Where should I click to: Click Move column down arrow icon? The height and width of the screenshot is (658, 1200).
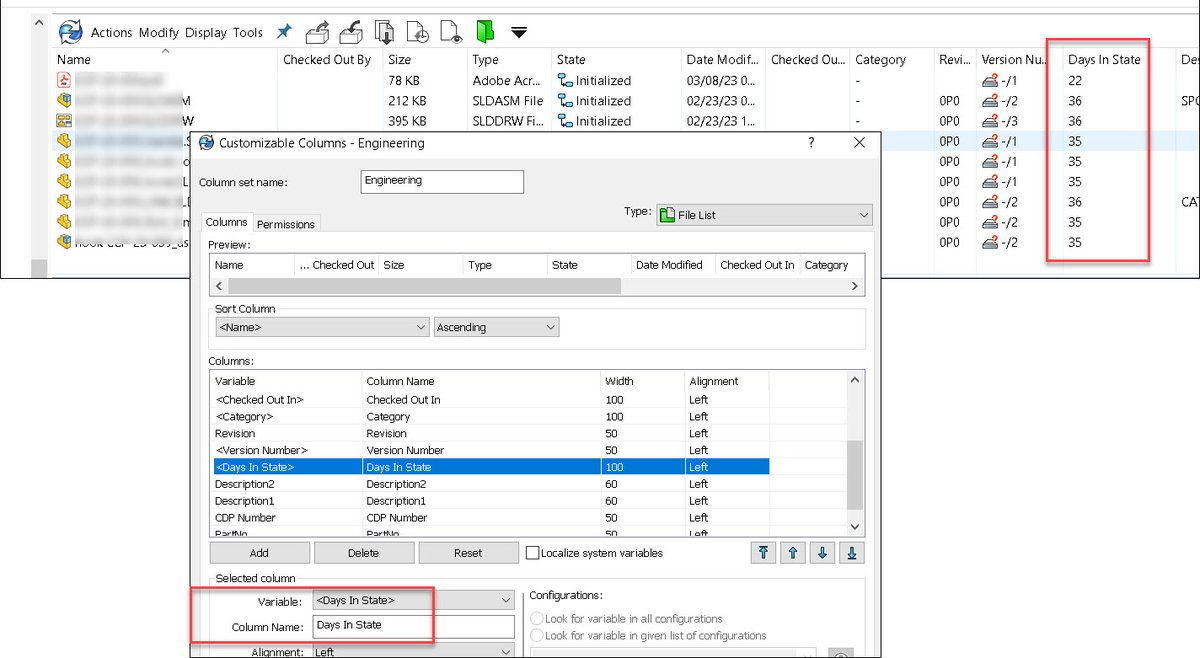(822, 552)
